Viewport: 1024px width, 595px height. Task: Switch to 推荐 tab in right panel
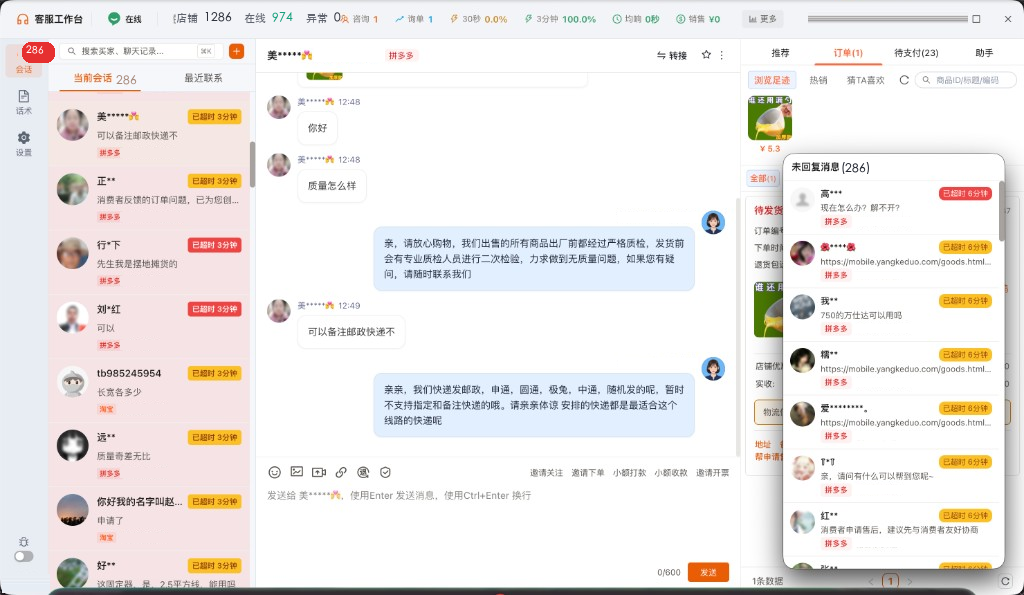coord(780,53)
